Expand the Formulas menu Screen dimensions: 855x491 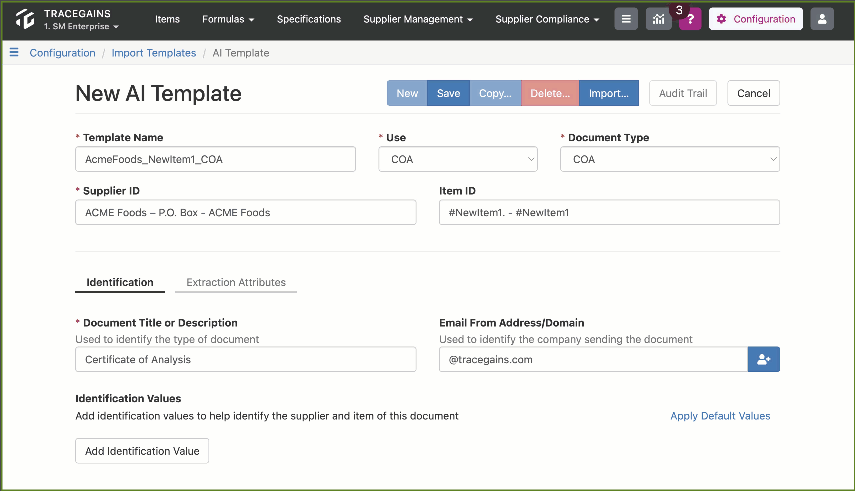[228, 19]
